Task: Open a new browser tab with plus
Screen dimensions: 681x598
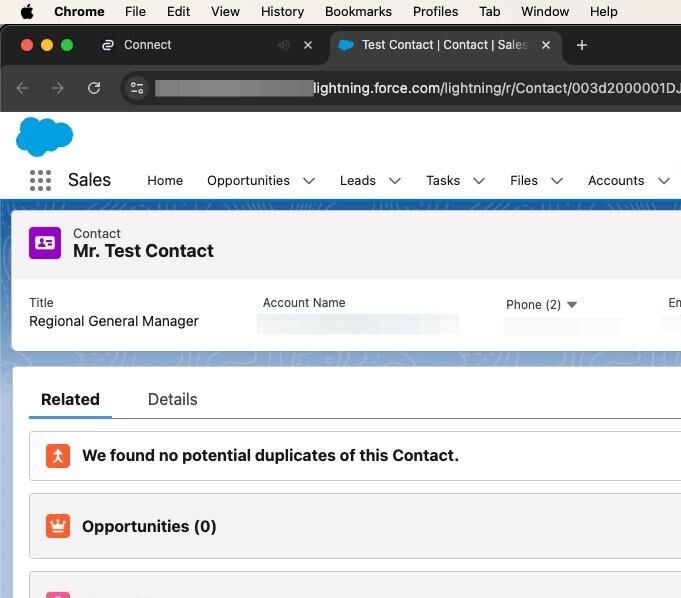Action: [582, 45]
